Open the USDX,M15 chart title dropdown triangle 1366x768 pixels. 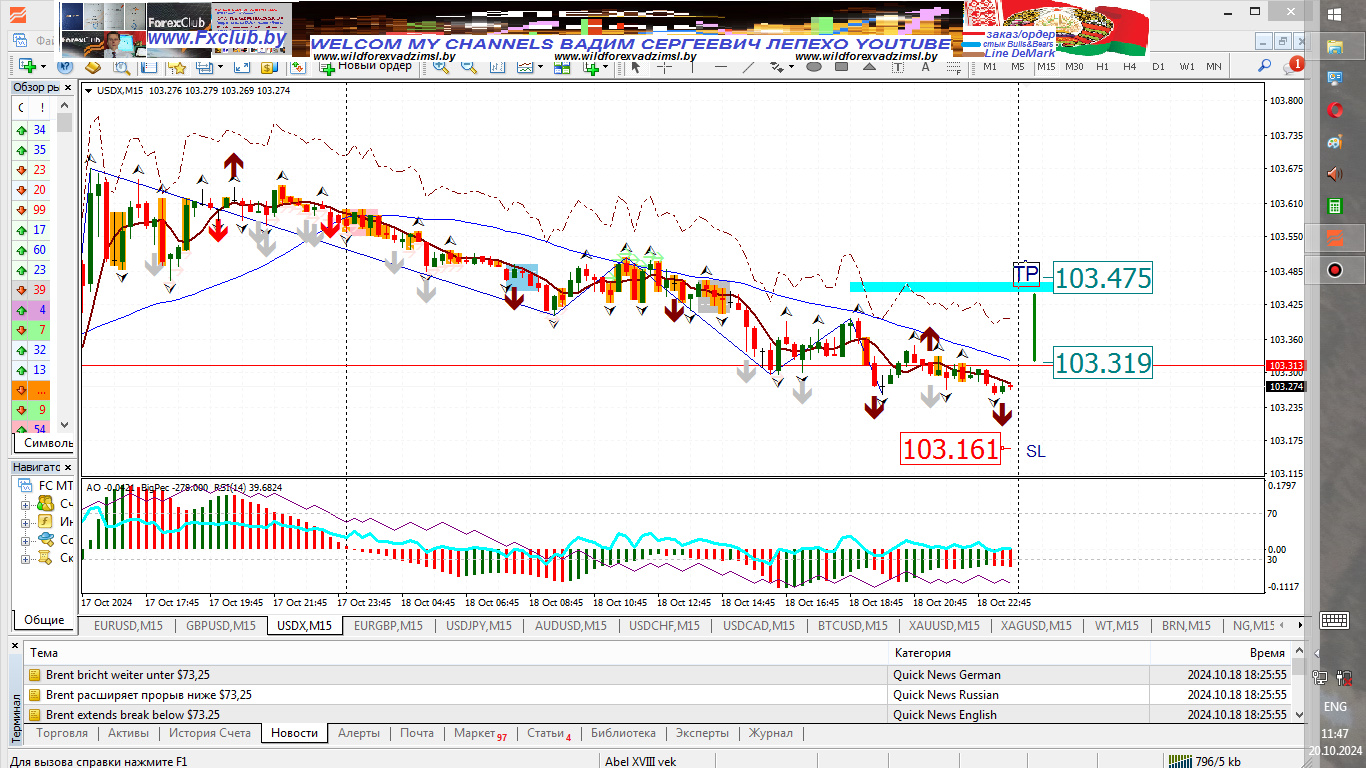(89, 91)
